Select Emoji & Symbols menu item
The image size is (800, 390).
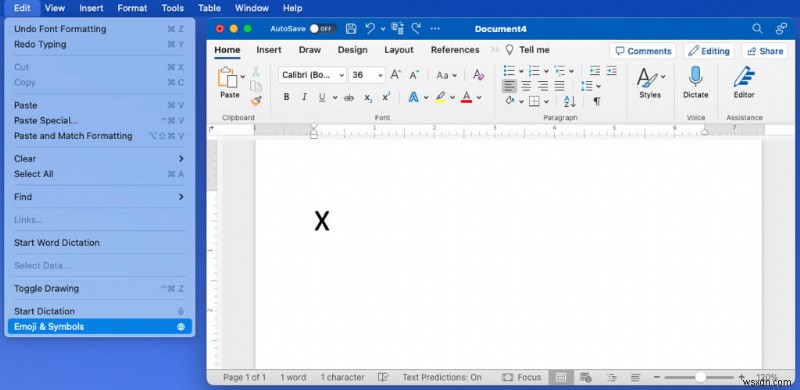[99, 326]
